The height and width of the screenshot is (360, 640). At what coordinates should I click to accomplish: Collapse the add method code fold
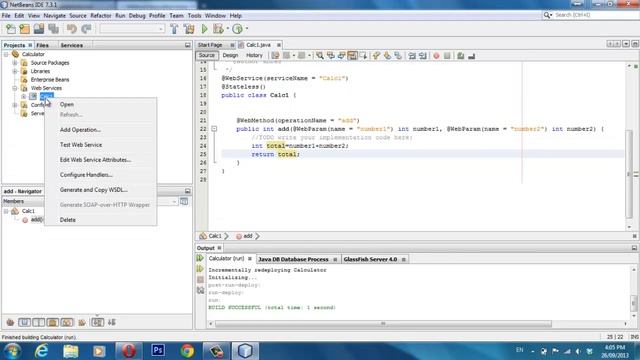pos(214,129)
